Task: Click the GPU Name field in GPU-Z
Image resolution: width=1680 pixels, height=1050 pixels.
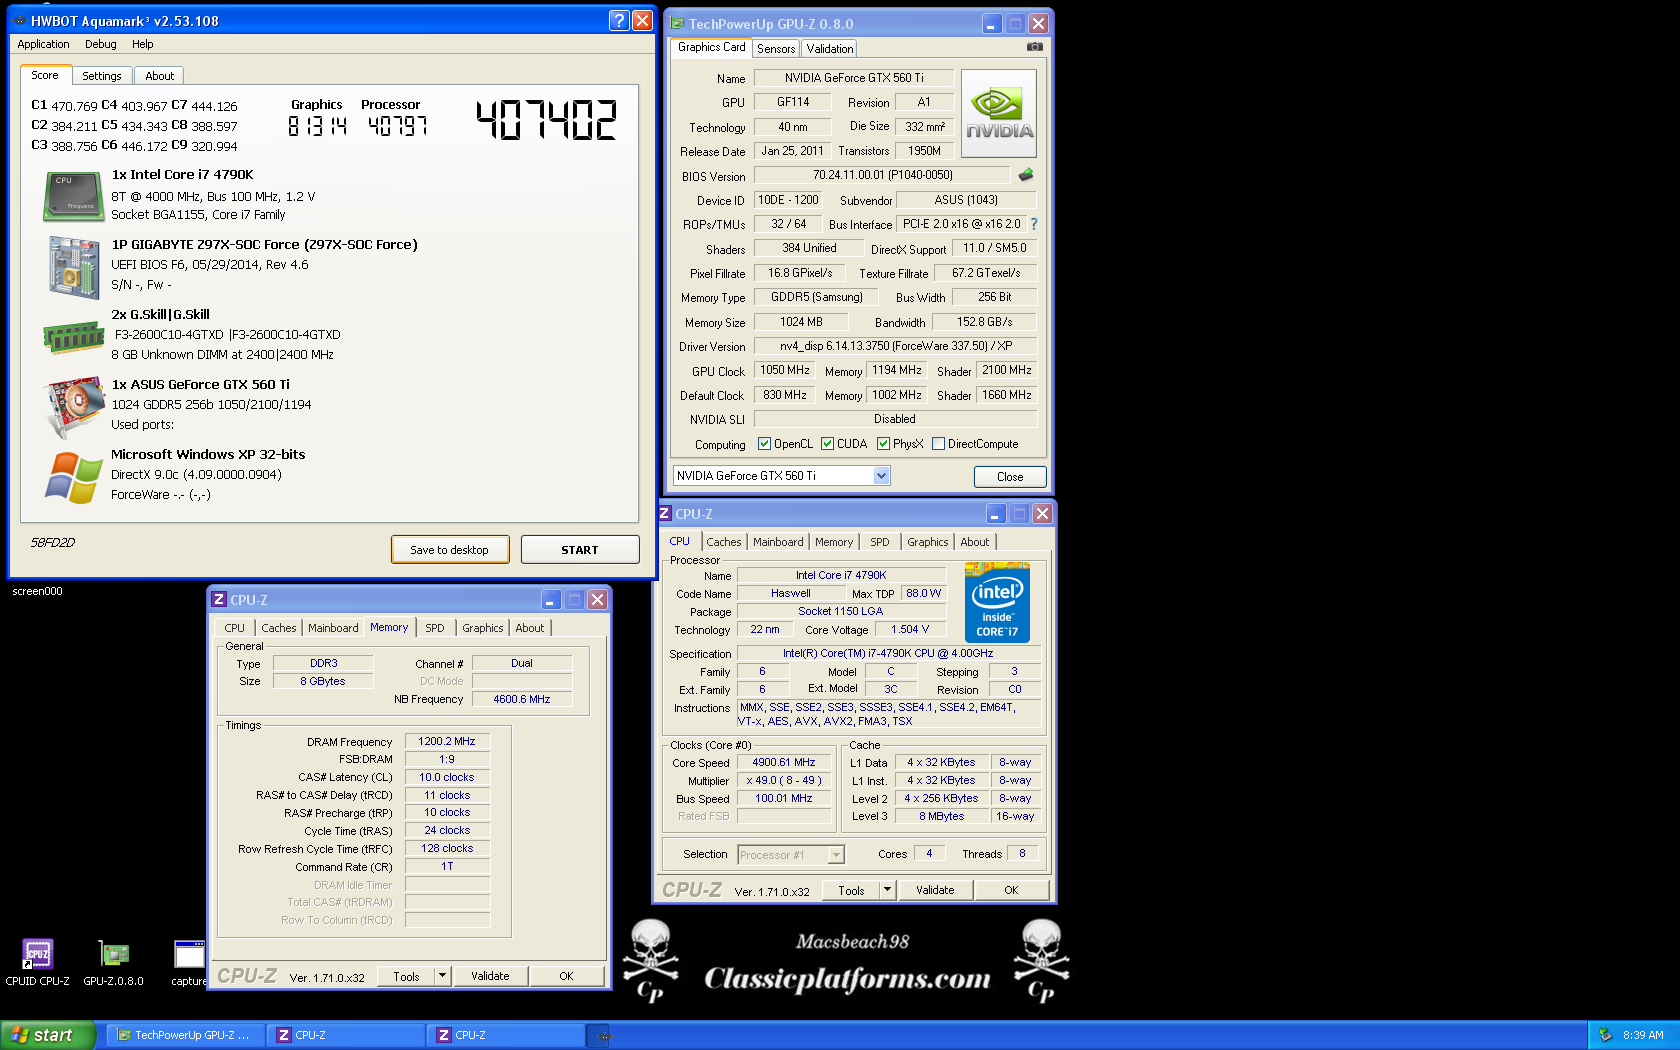Action: [x=854, y=78]
